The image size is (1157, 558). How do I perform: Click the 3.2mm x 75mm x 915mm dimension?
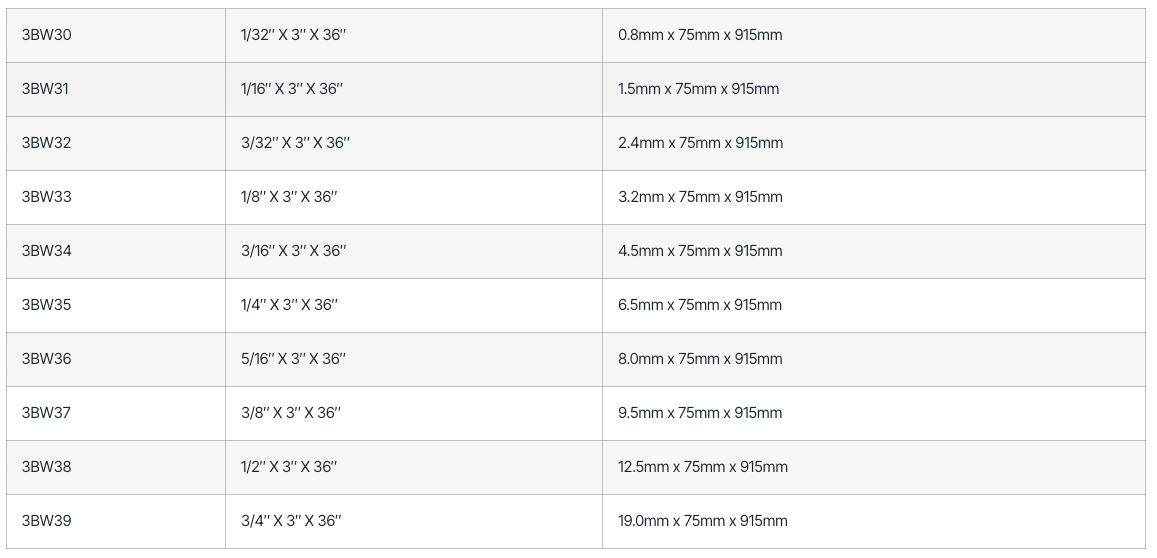[700, 197]
